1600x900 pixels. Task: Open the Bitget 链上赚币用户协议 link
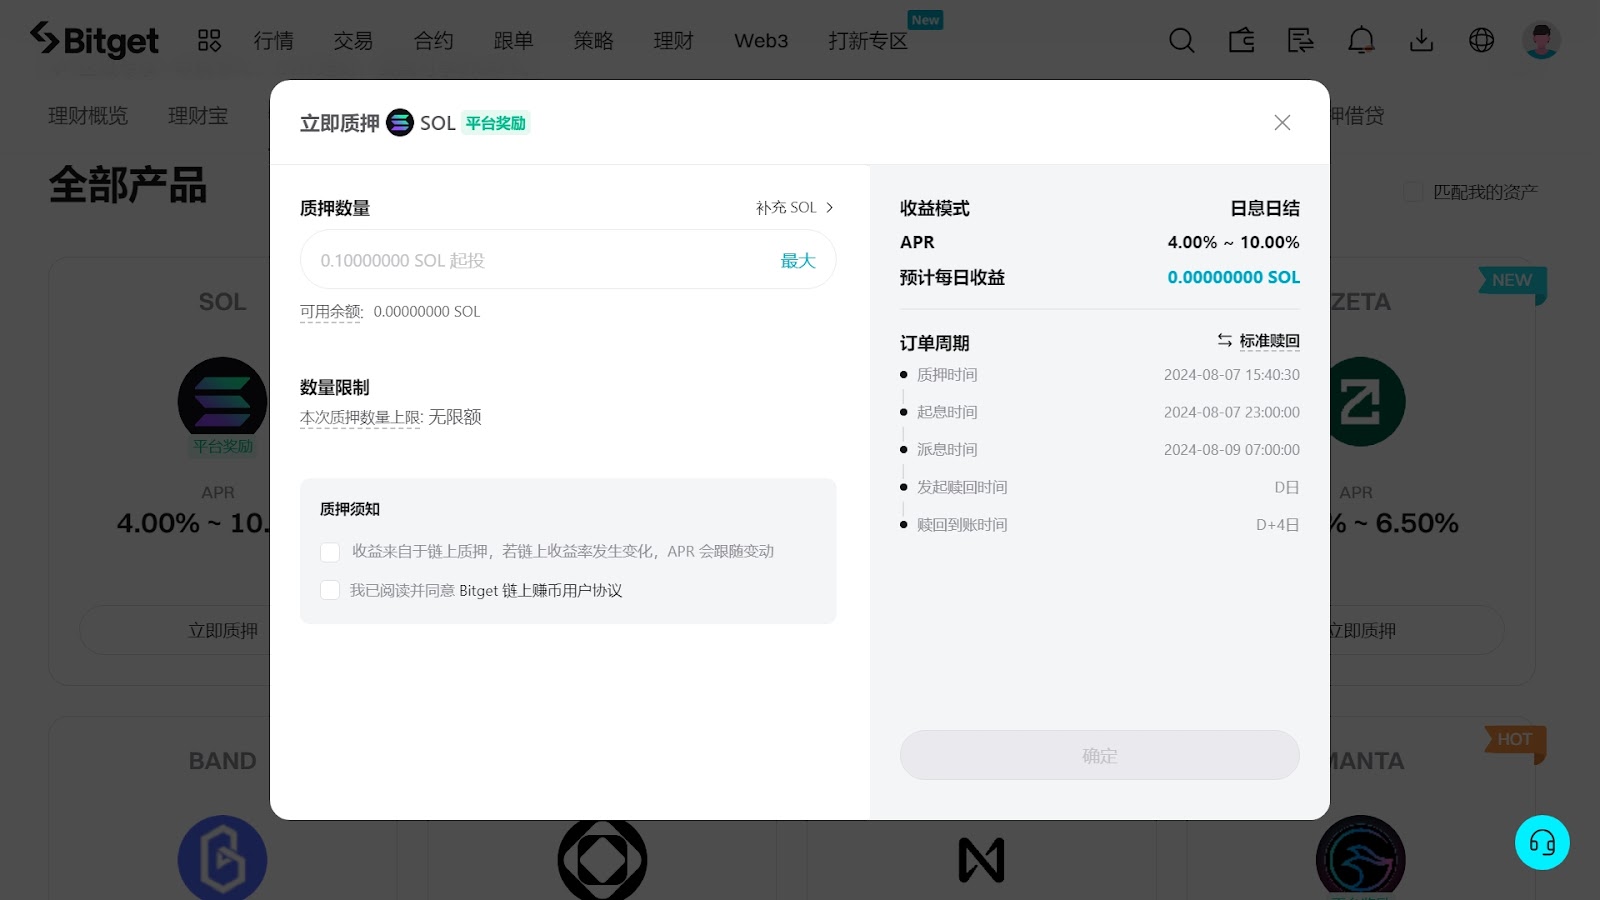coord(541,591)
